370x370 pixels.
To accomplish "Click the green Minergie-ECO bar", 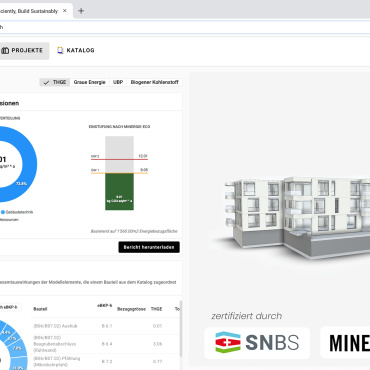I will pyautogui.click(x=119, y=191).
